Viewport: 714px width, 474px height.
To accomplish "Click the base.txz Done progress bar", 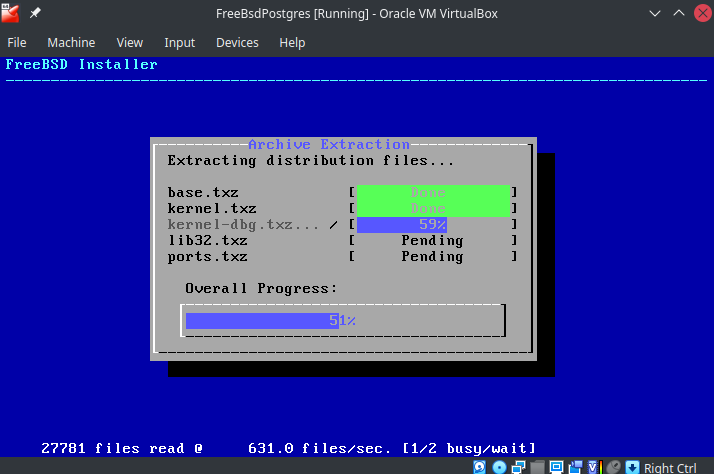I will click(433, 193).
